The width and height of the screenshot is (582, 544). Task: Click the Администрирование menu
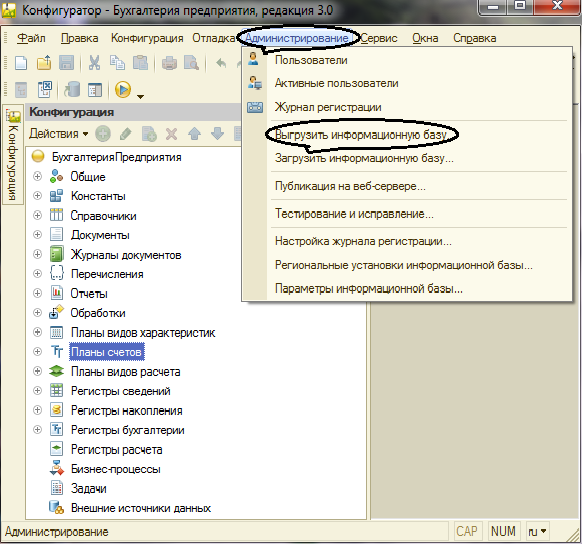pyautogui.click(x=297, y=38)
